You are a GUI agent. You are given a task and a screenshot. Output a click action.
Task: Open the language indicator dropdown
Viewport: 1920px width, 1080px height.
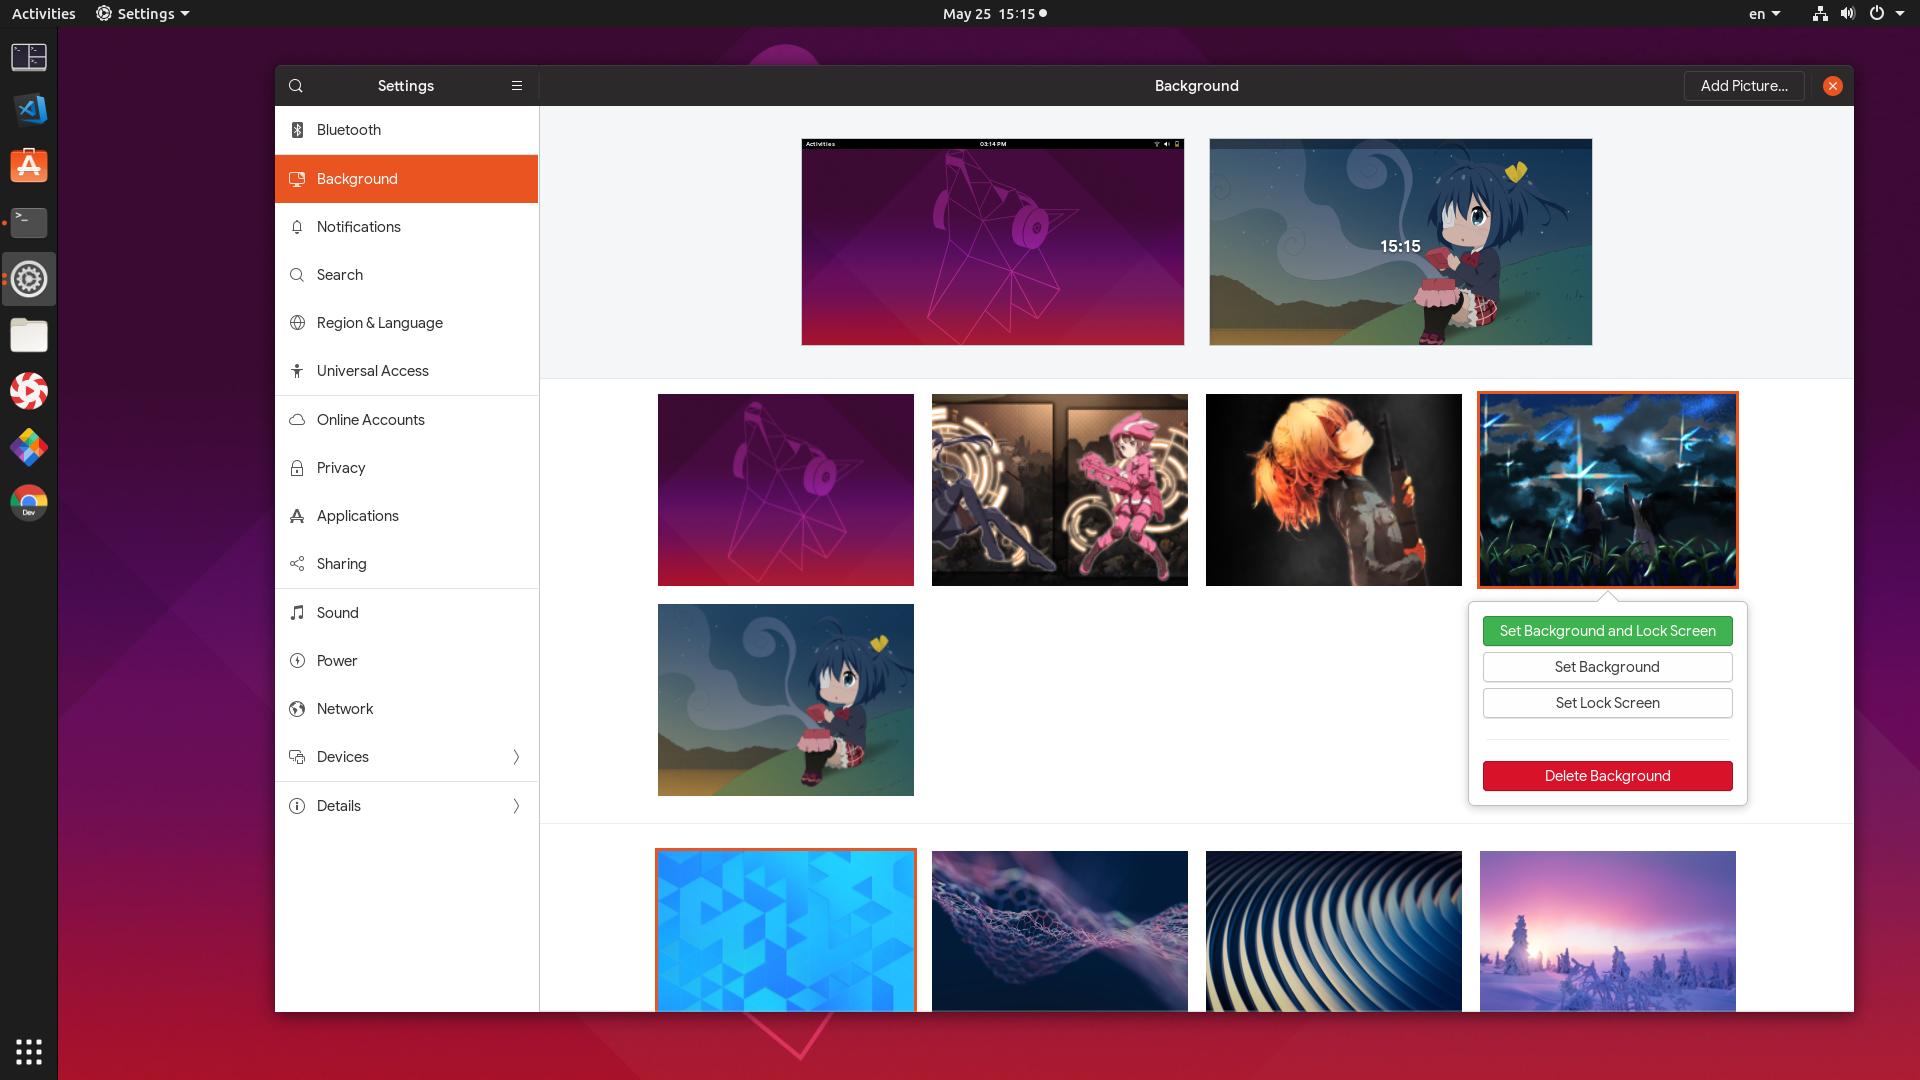pyautogui.click(x=1764, y=13)
